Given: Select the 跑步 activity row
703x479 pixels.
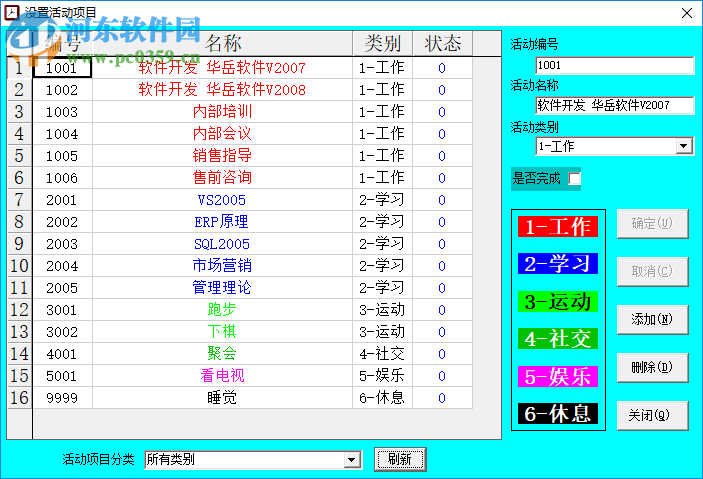Looking at the screenshot, I should [x=222, y=309].
